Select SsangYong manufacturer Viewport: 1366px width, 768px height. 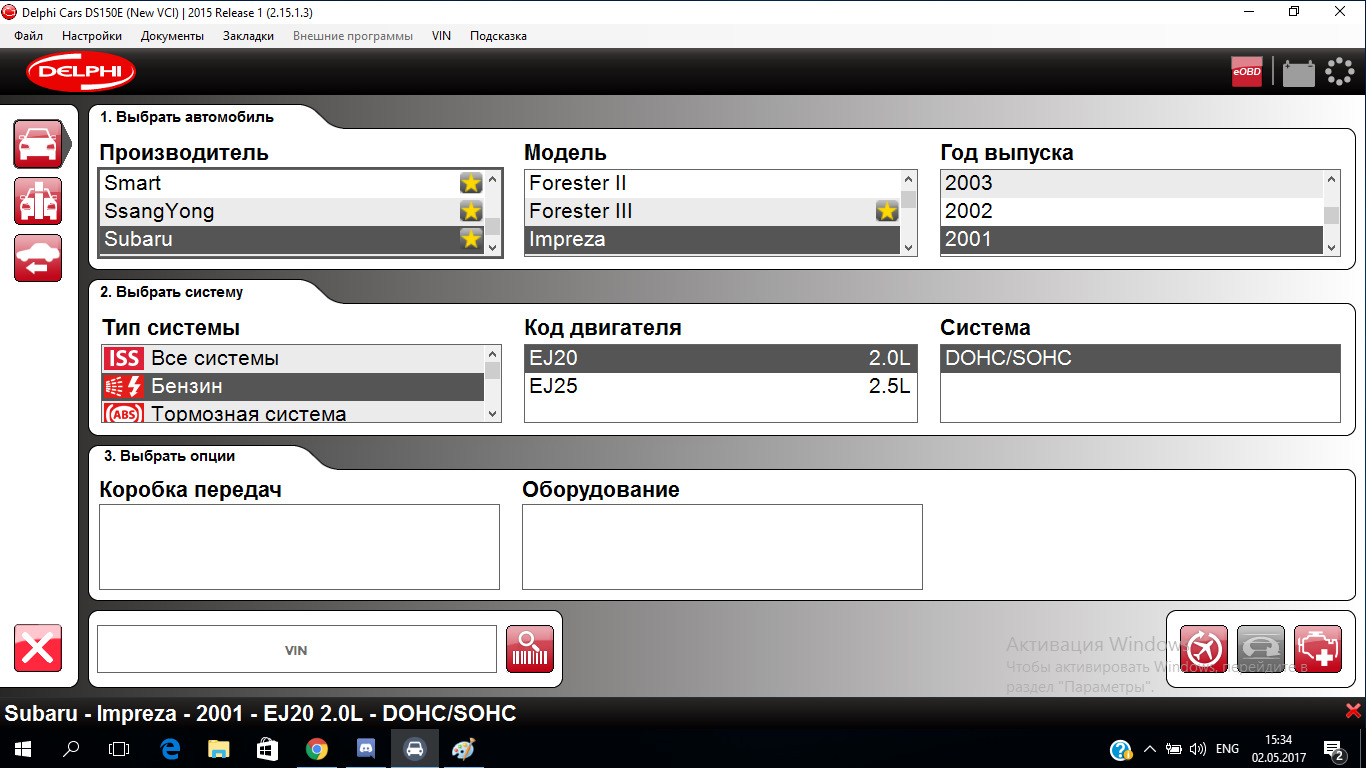coord(292,211)
